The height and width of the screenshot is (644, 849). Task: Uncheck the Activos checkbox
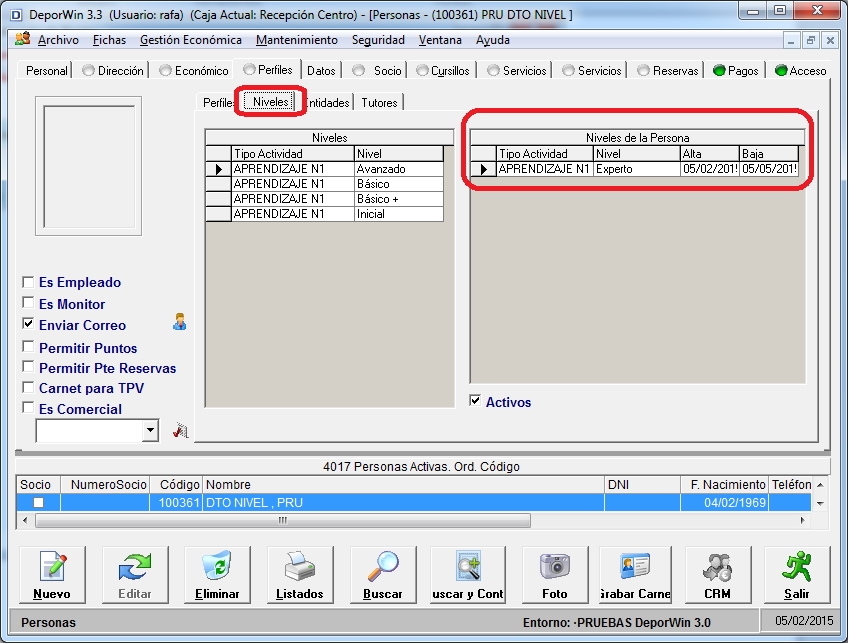pos(475,401)
